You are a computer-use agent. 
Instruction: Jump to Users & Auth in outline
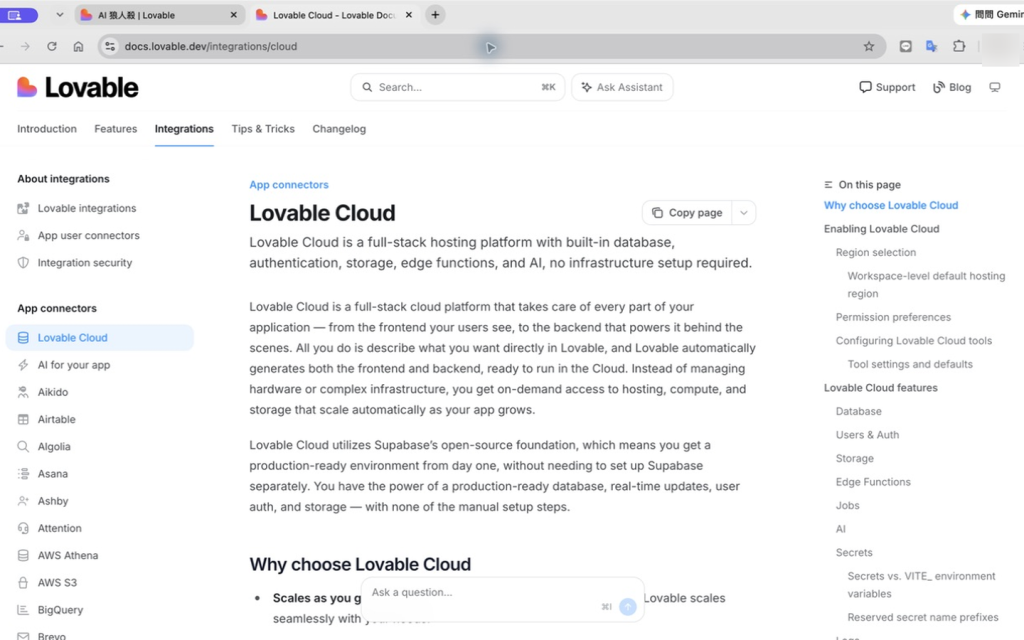[x=867, y=434]
